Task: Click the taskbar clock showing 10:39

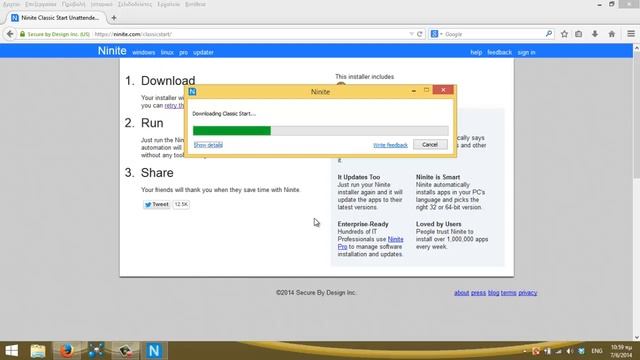Action: click(x=621, y=351)
